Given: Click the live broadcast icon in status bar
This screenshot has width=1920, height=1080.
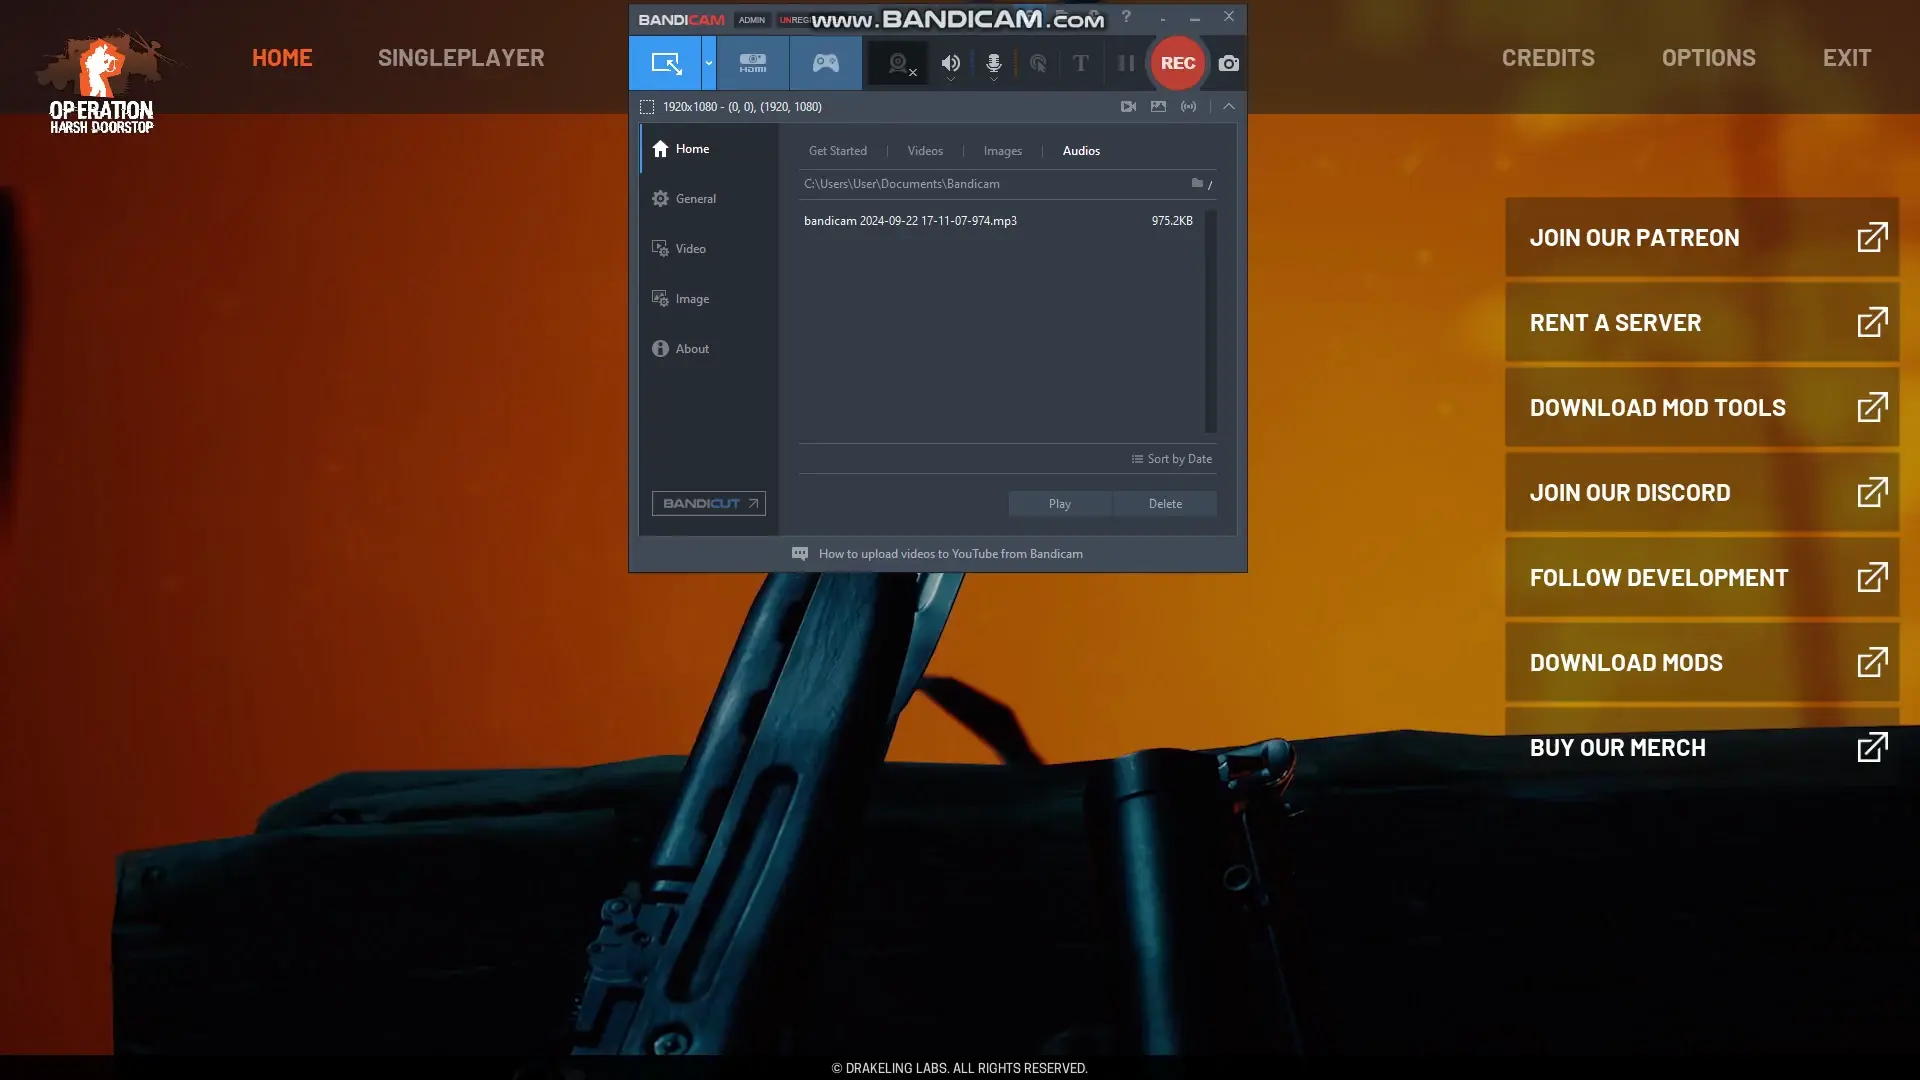Looking at the screenshot, I should click(1188, 106).
